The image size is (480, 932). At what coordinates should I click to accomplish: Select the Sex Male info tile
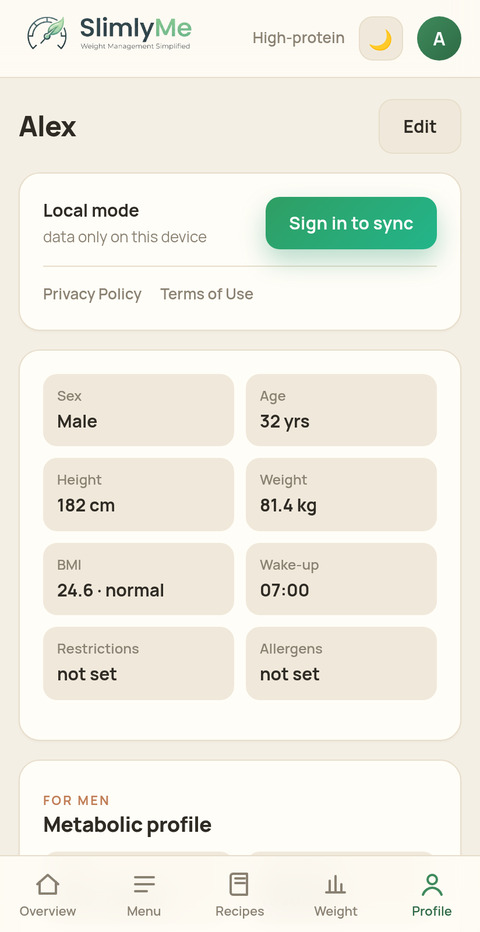coord(138,410)
